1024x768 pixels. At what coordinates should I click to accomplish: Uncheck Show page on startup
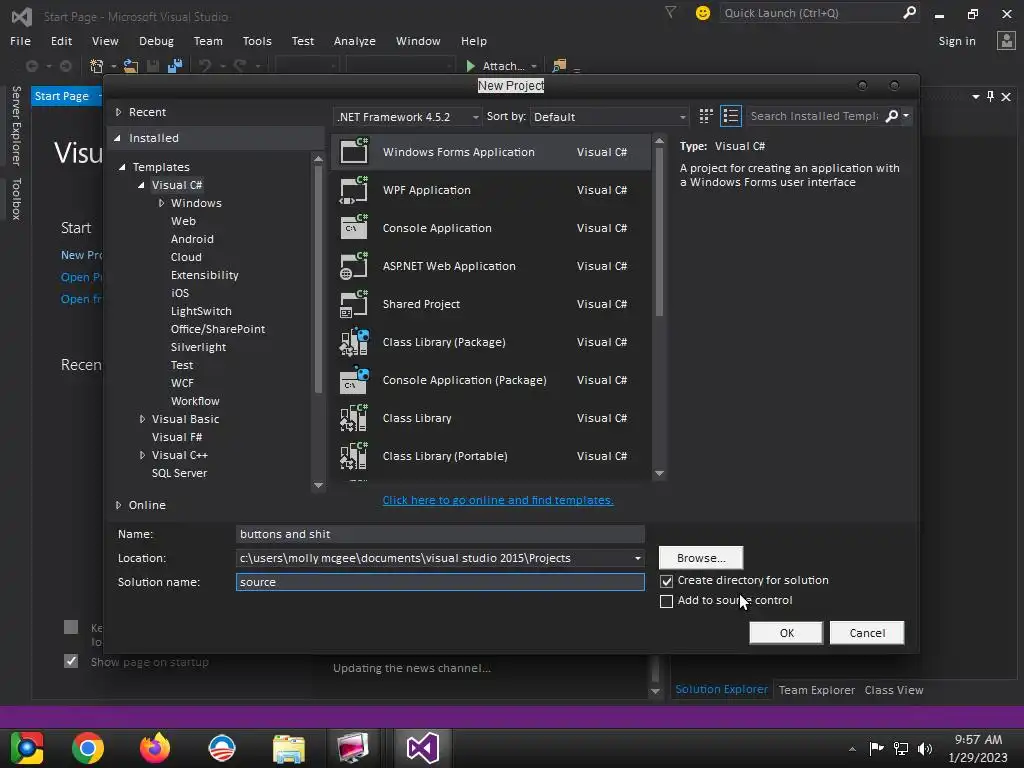(71, 662)
